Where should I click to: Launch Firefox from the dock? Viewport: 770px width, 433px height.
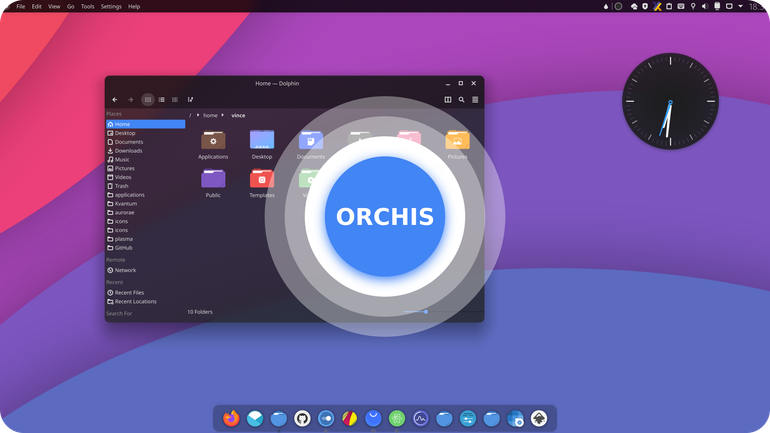[x=231, y=418]
